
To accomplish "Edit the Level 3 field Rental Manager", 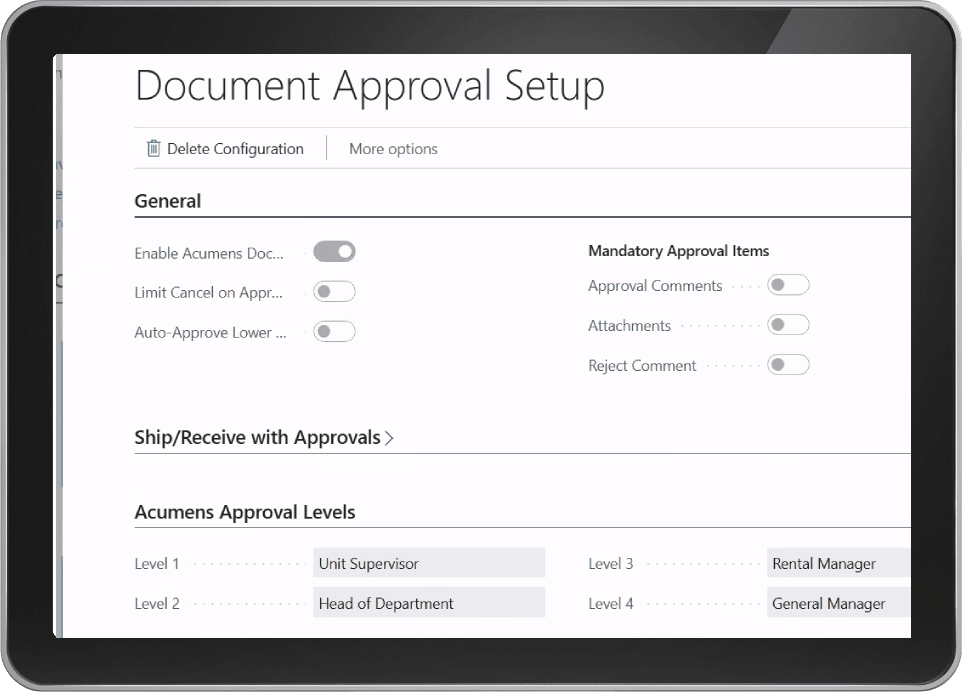I will tap(838, 563).
